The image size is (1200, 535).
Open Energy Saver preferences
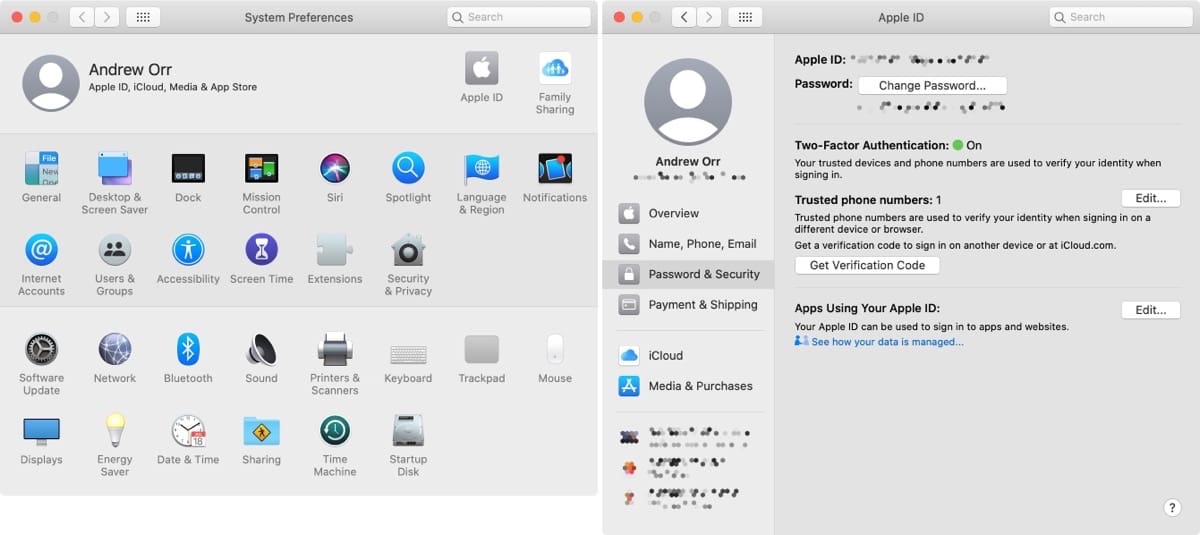[x=115, y=445]
